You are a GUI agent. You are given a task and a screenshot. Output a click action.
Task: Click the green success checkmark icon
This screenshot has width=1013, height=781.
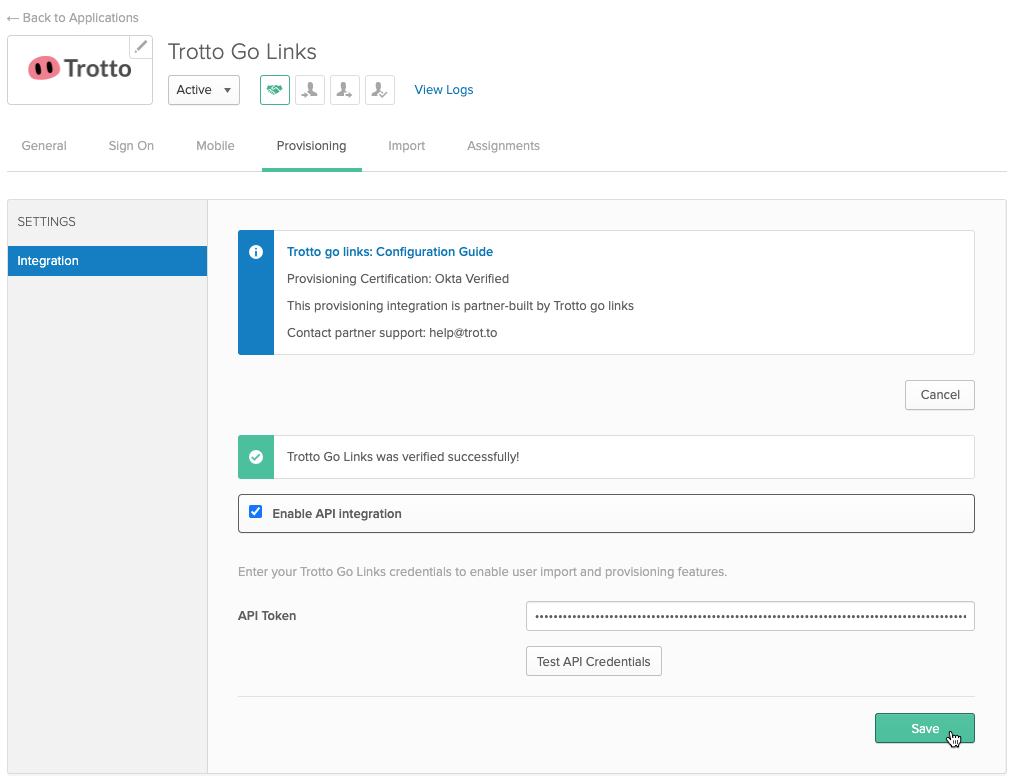[x=256, y=457]
